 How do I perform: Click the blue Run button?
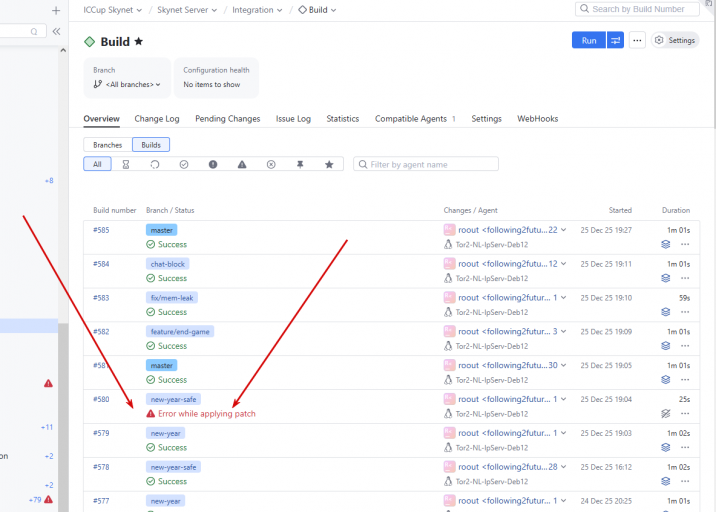(x=589, y=40)
